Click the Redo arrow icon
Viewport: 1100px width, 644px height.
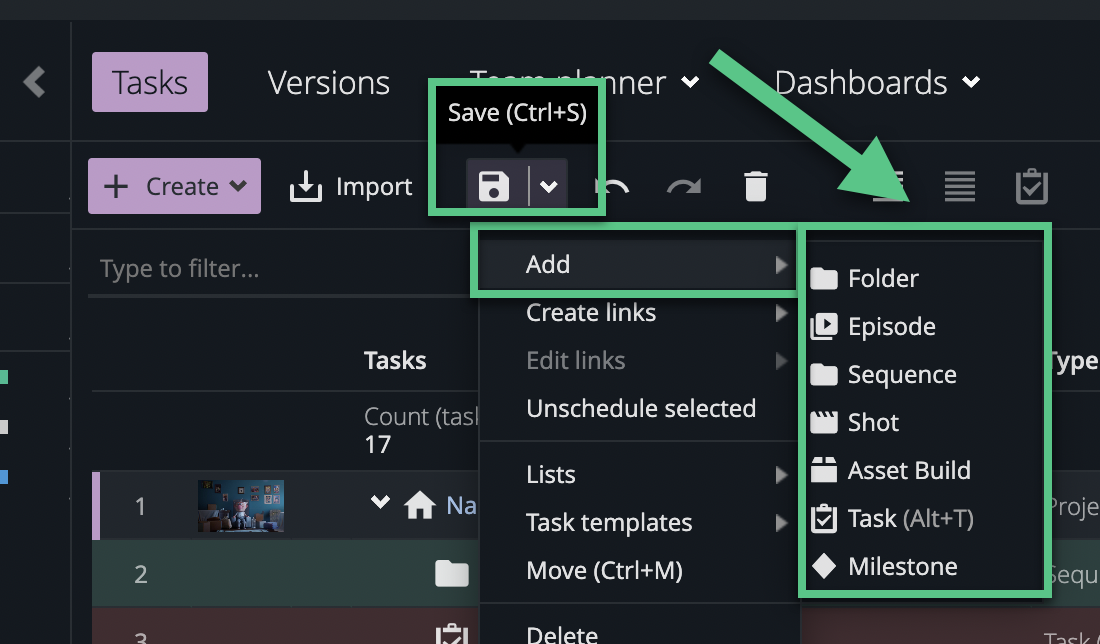pos(685,185)
